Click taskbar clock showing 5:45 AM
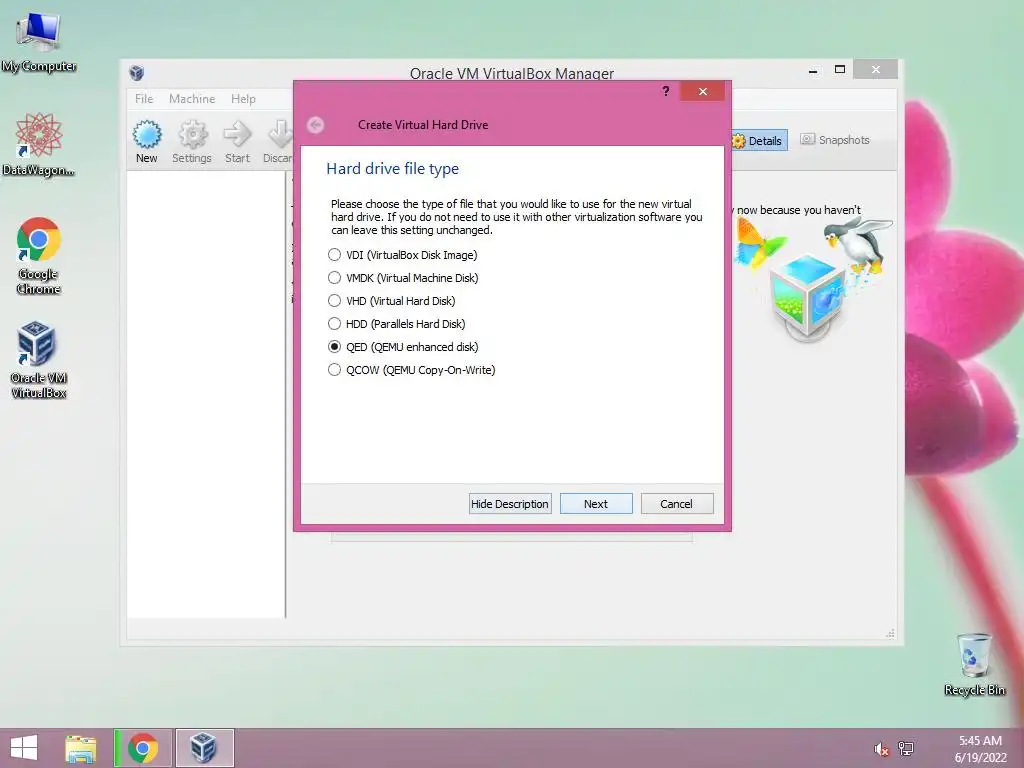1024x768 pixels. click(x=980, y=749)
